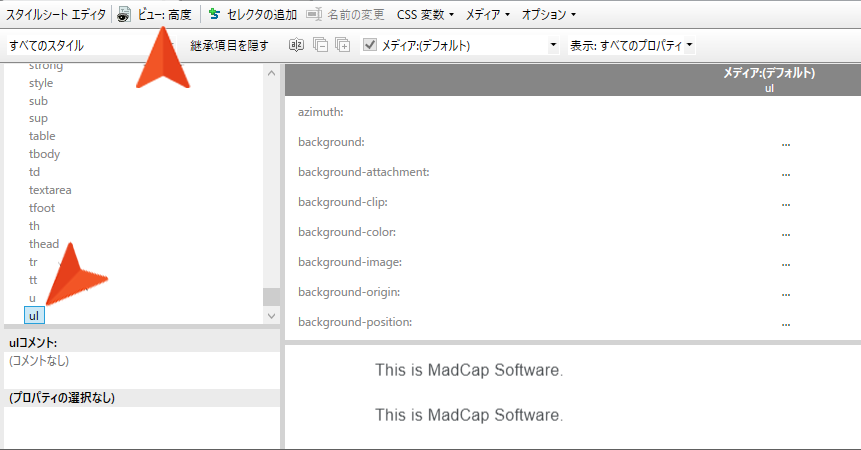
Task: Click the 継承項目を隠す button
Action: 229,45
